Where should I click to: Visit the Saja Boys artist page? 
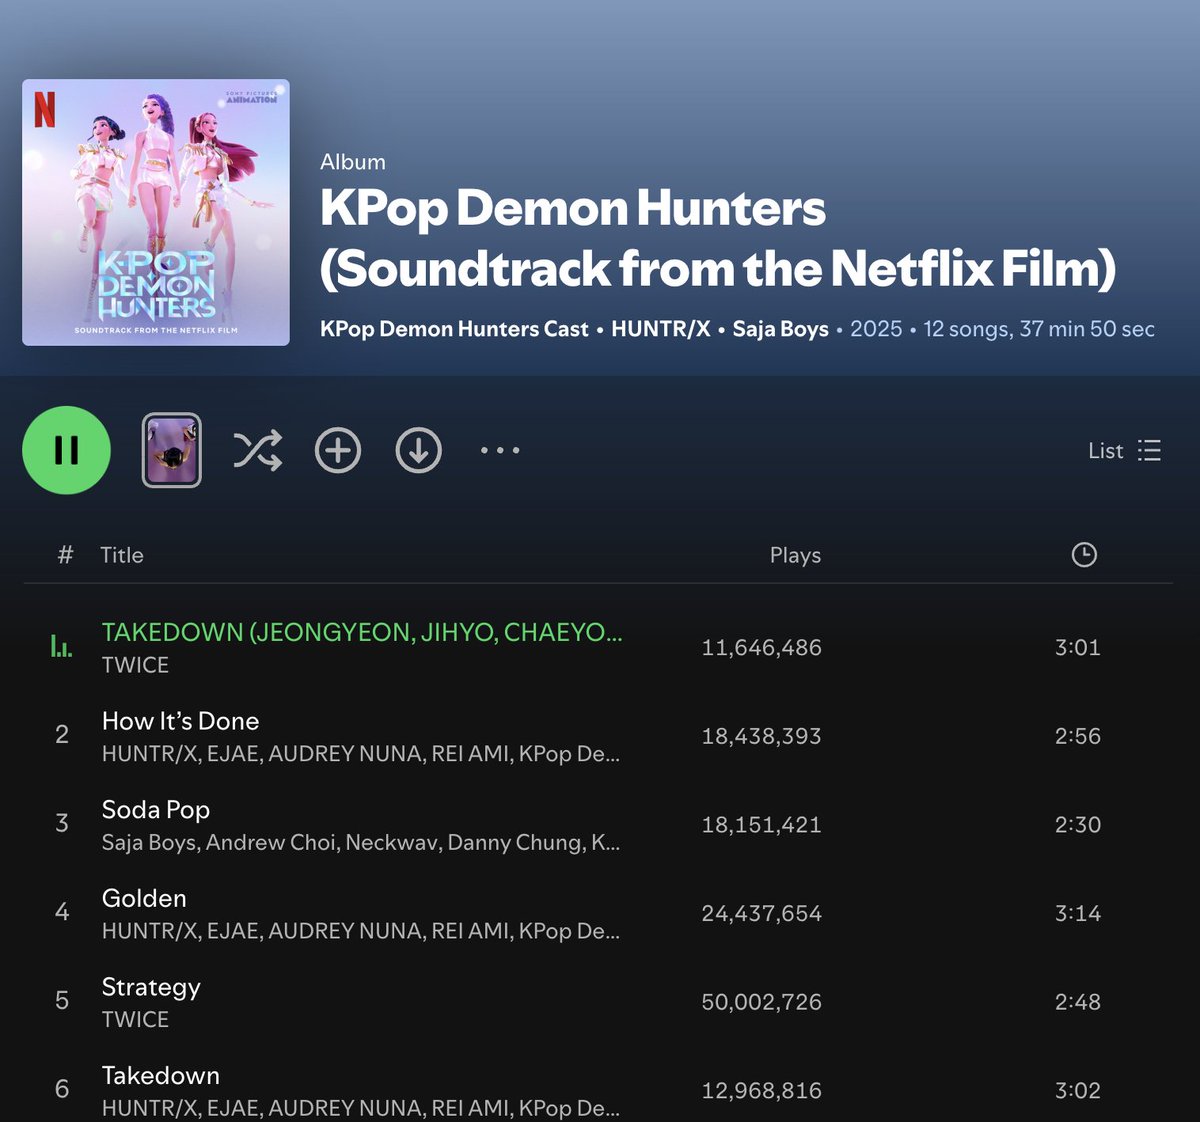(780, 328)
